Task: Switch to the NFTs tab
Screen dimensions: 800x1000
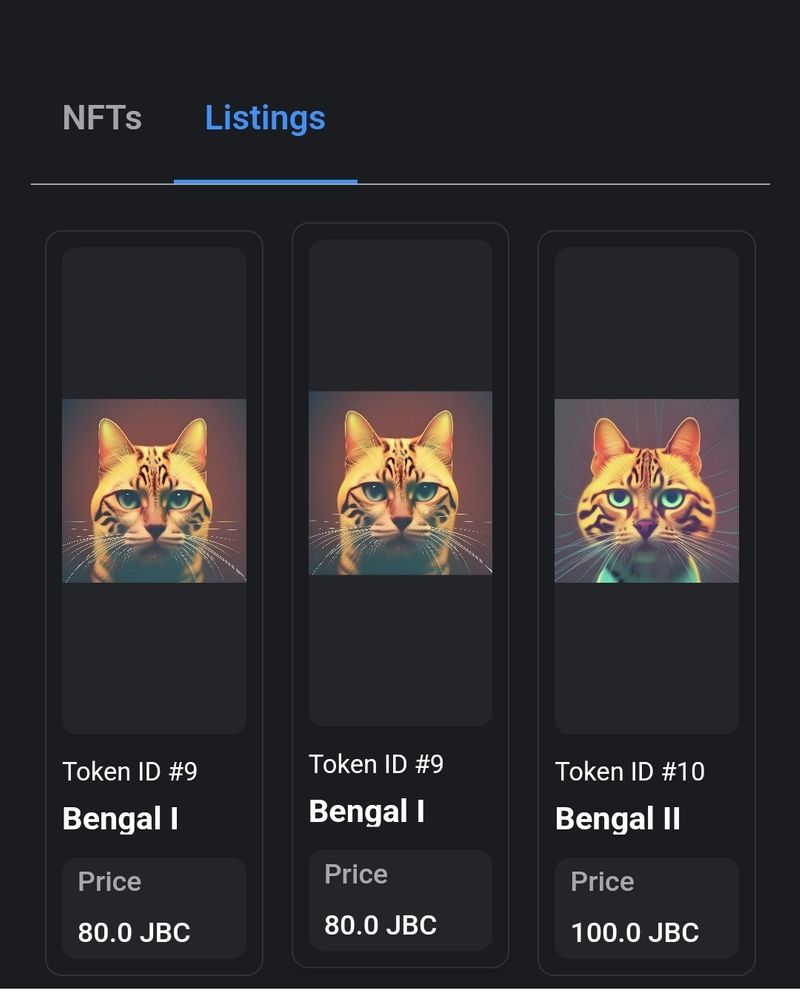Action: point(102,118)
